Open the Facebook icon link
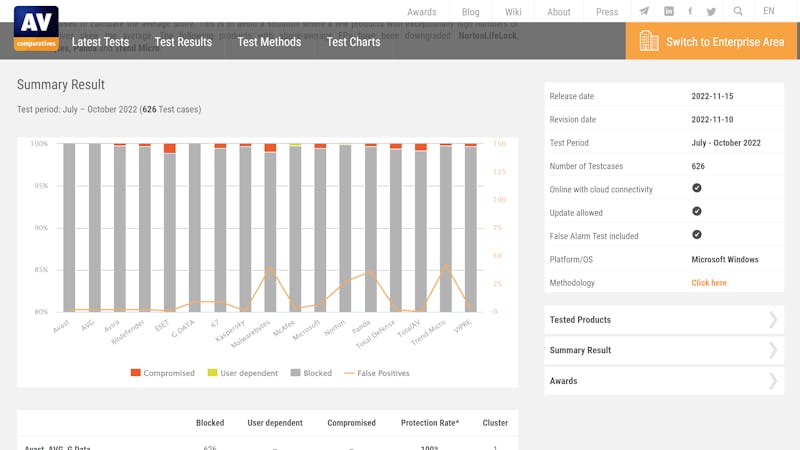The image size is (800, 450). [690, 11]
